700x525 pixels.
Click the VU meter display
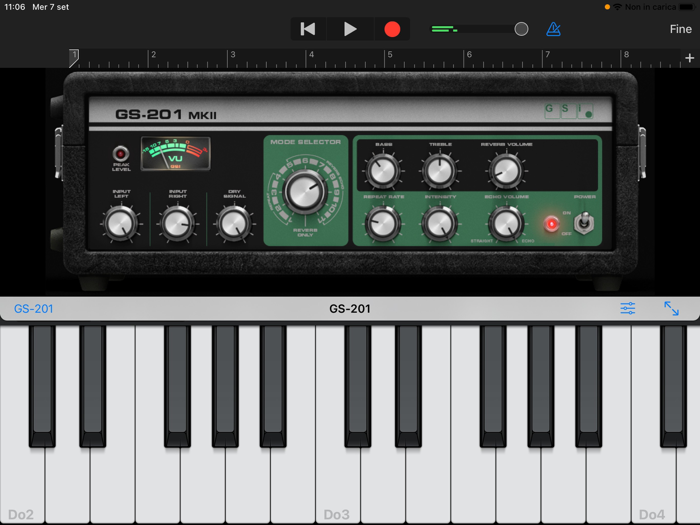tap(175, 154)
